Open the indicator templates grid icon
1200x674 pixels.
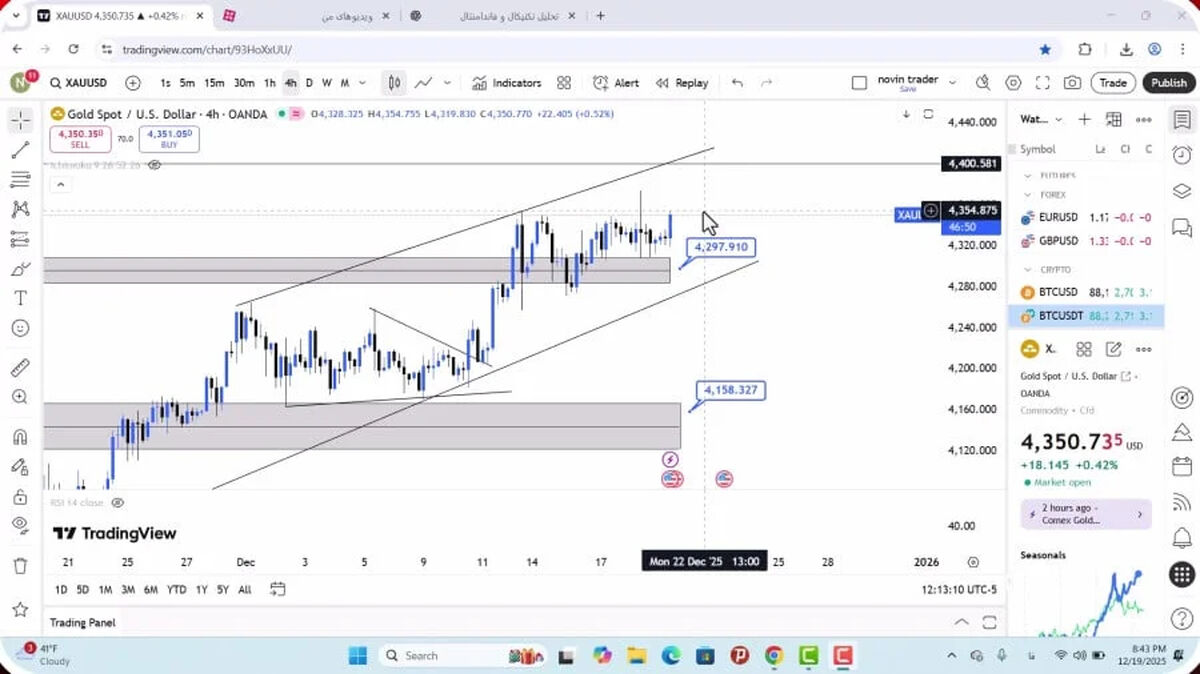tap(564, 83)
